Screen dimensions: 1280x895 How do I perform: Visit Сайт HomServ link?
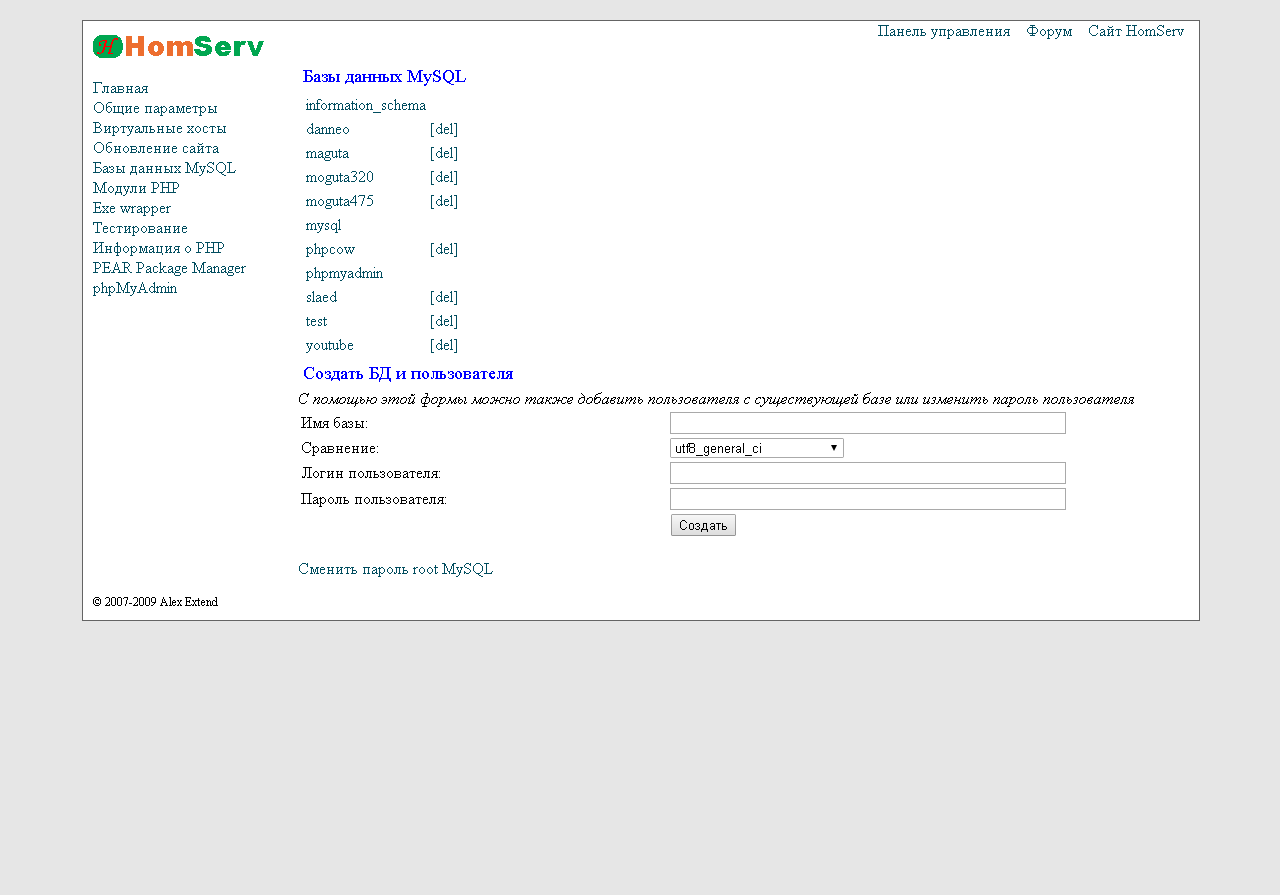[x=1136, y=32]
